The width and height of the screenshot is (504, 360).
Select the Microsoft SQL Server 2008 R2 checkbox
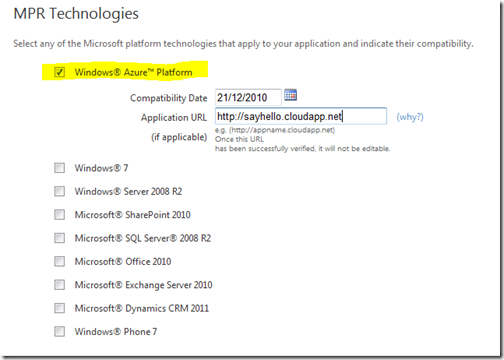click(60, 238)
